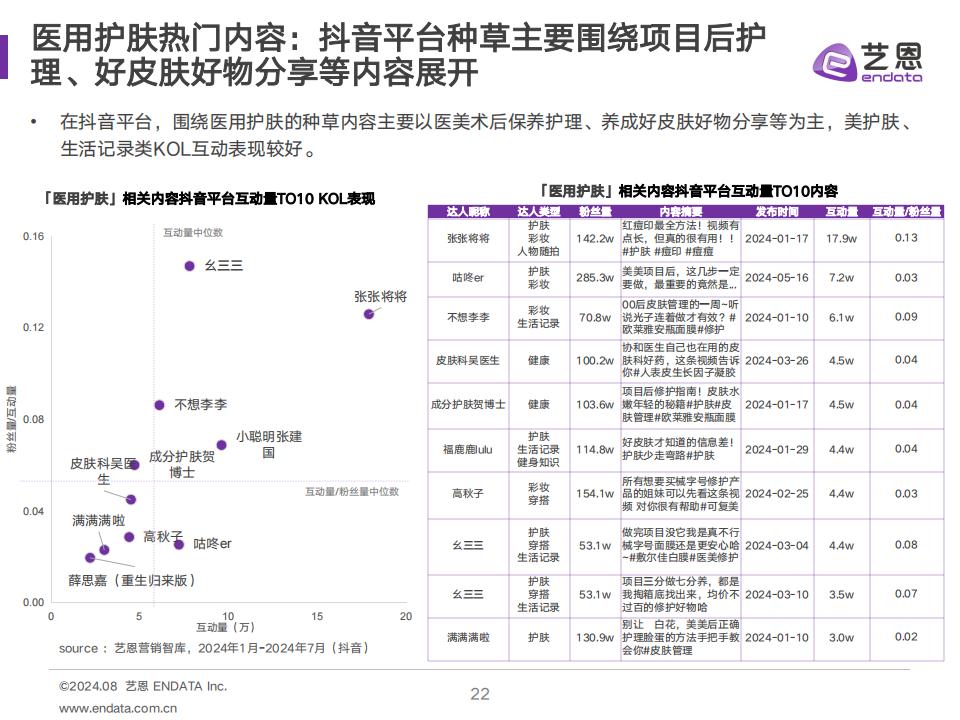Image resolution: width=960 pixels, height=720 pixels.
Task: Click the 0.13 ratio cell
Action: coord(906,238)
